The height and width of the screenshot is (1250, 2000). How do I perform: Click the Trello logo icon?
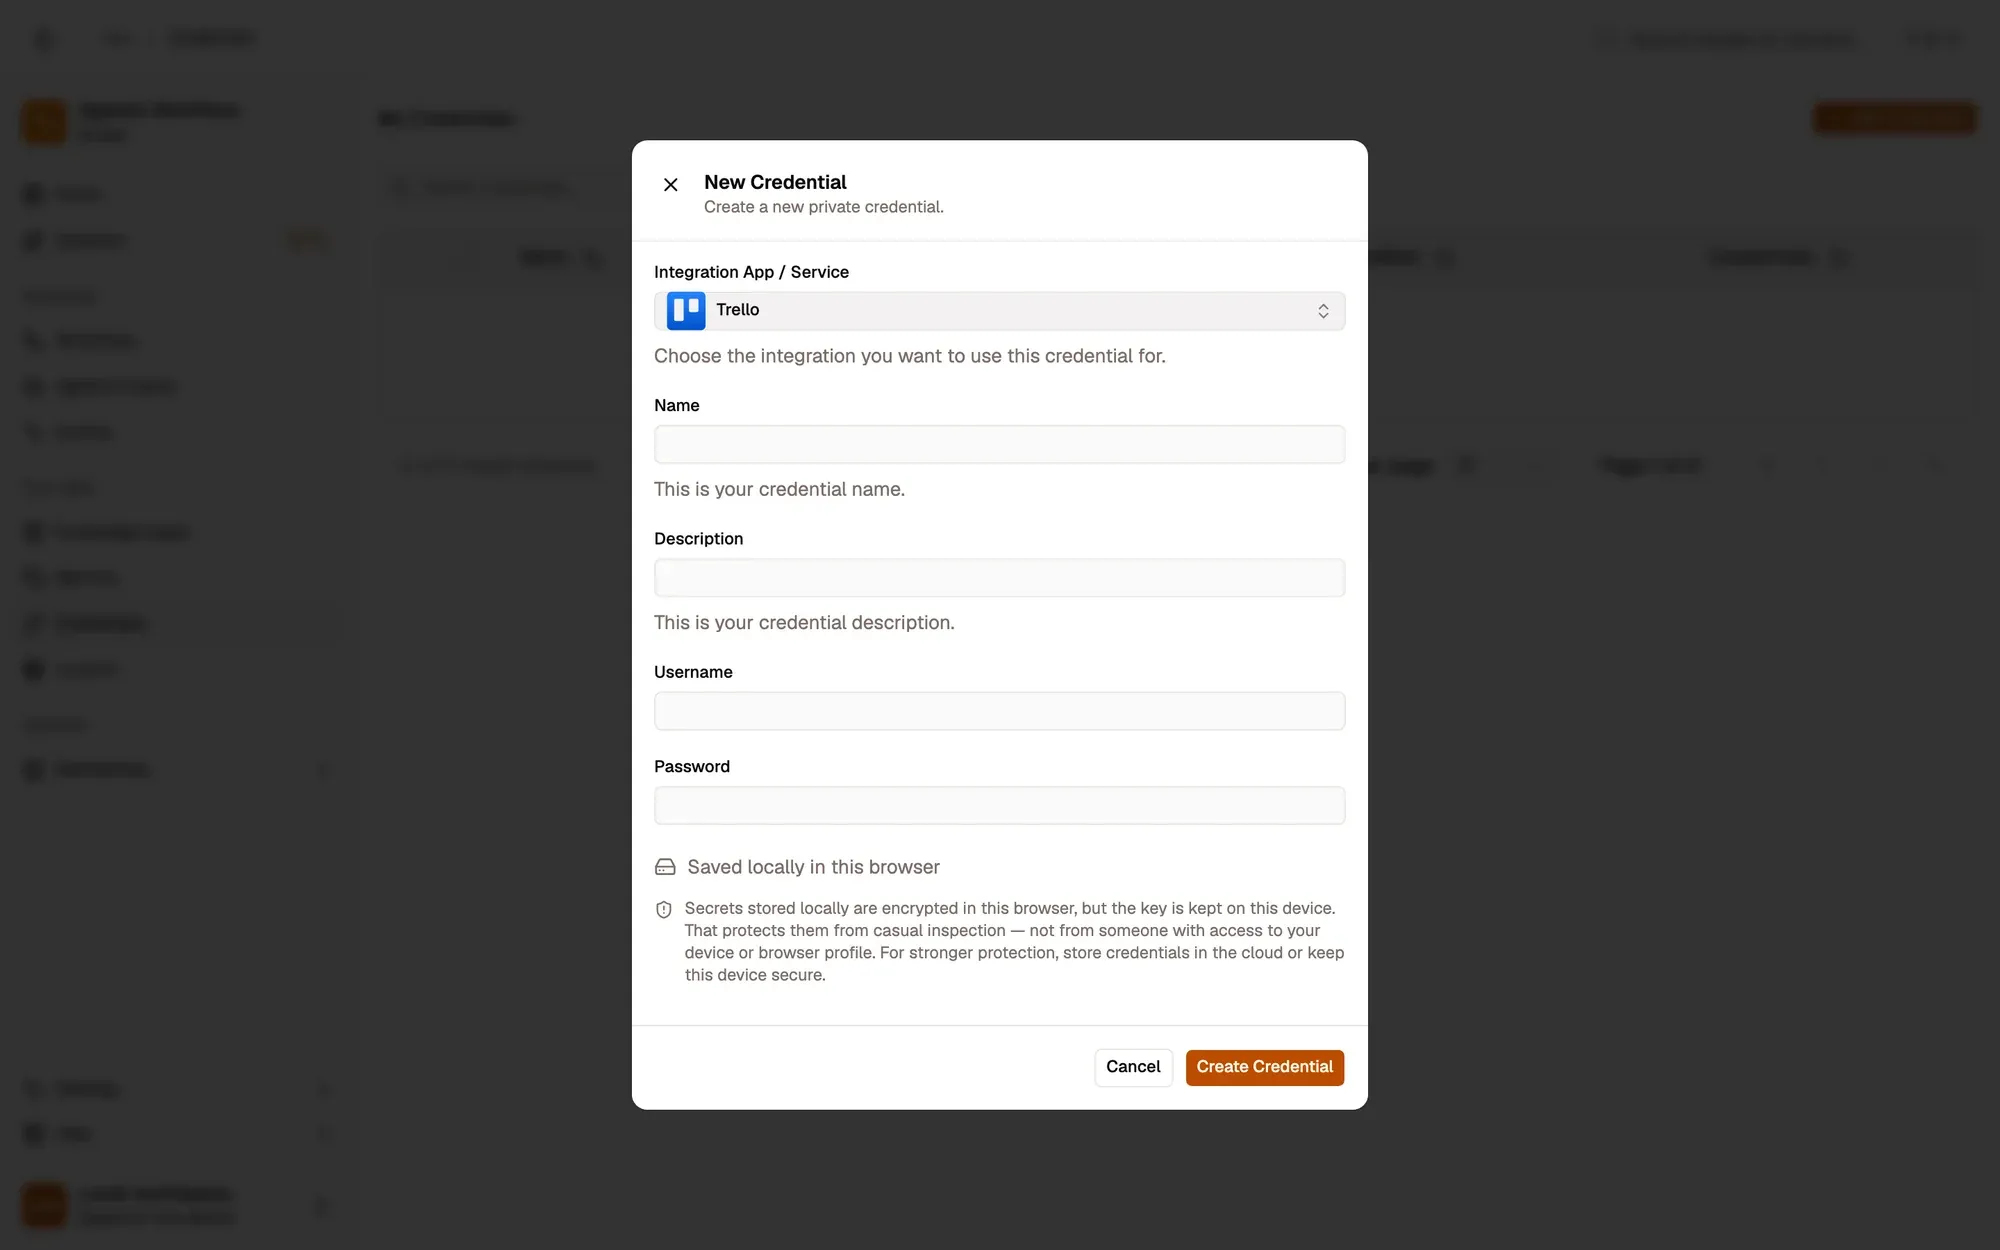pos(686,311)
